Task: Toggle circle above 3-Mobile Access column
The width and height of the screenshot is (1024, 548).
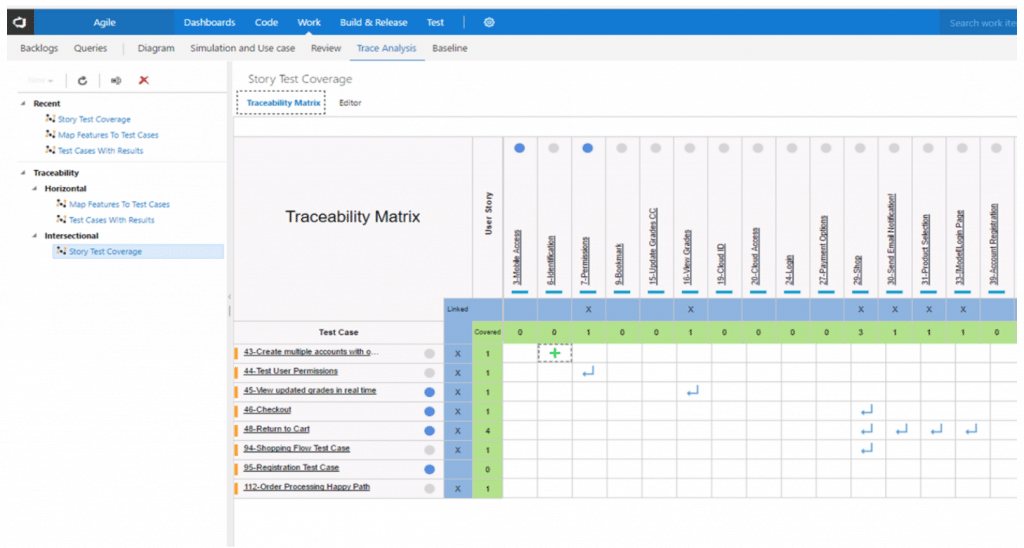Action: 519,148
